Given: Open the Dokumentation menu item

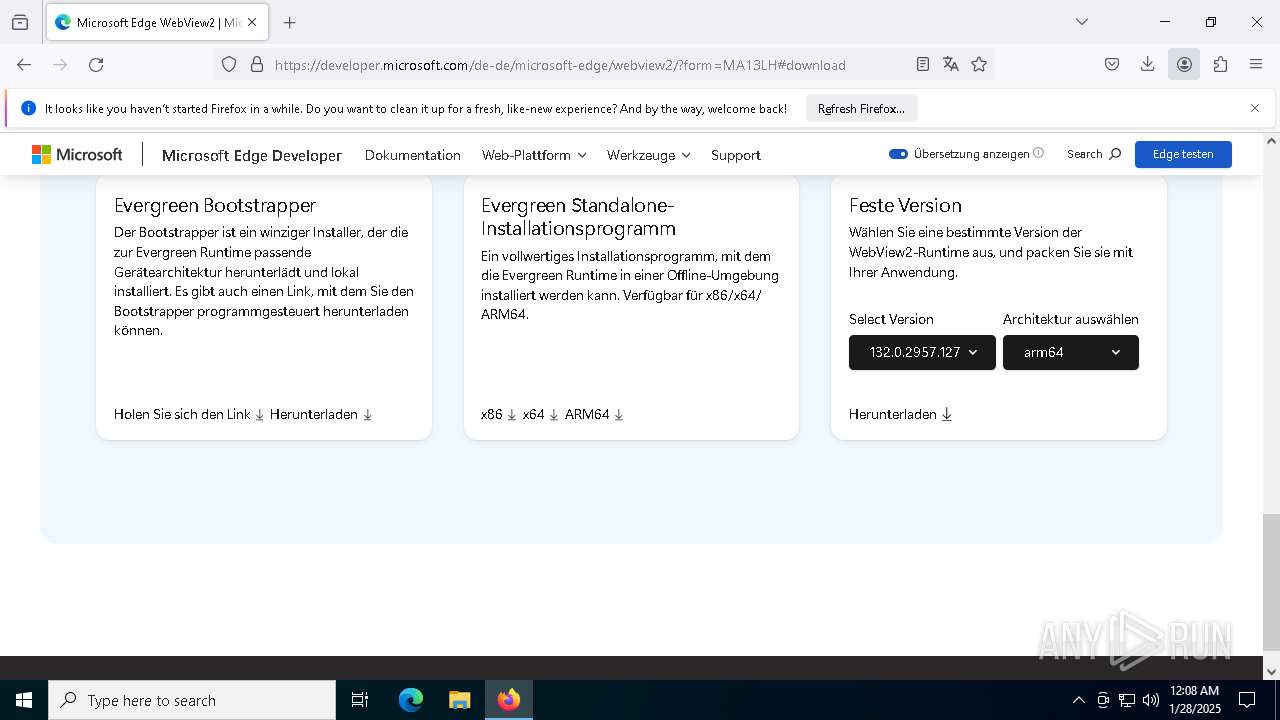Looking at the screenshot, I should pyautogui.click(x=413, y=155).
